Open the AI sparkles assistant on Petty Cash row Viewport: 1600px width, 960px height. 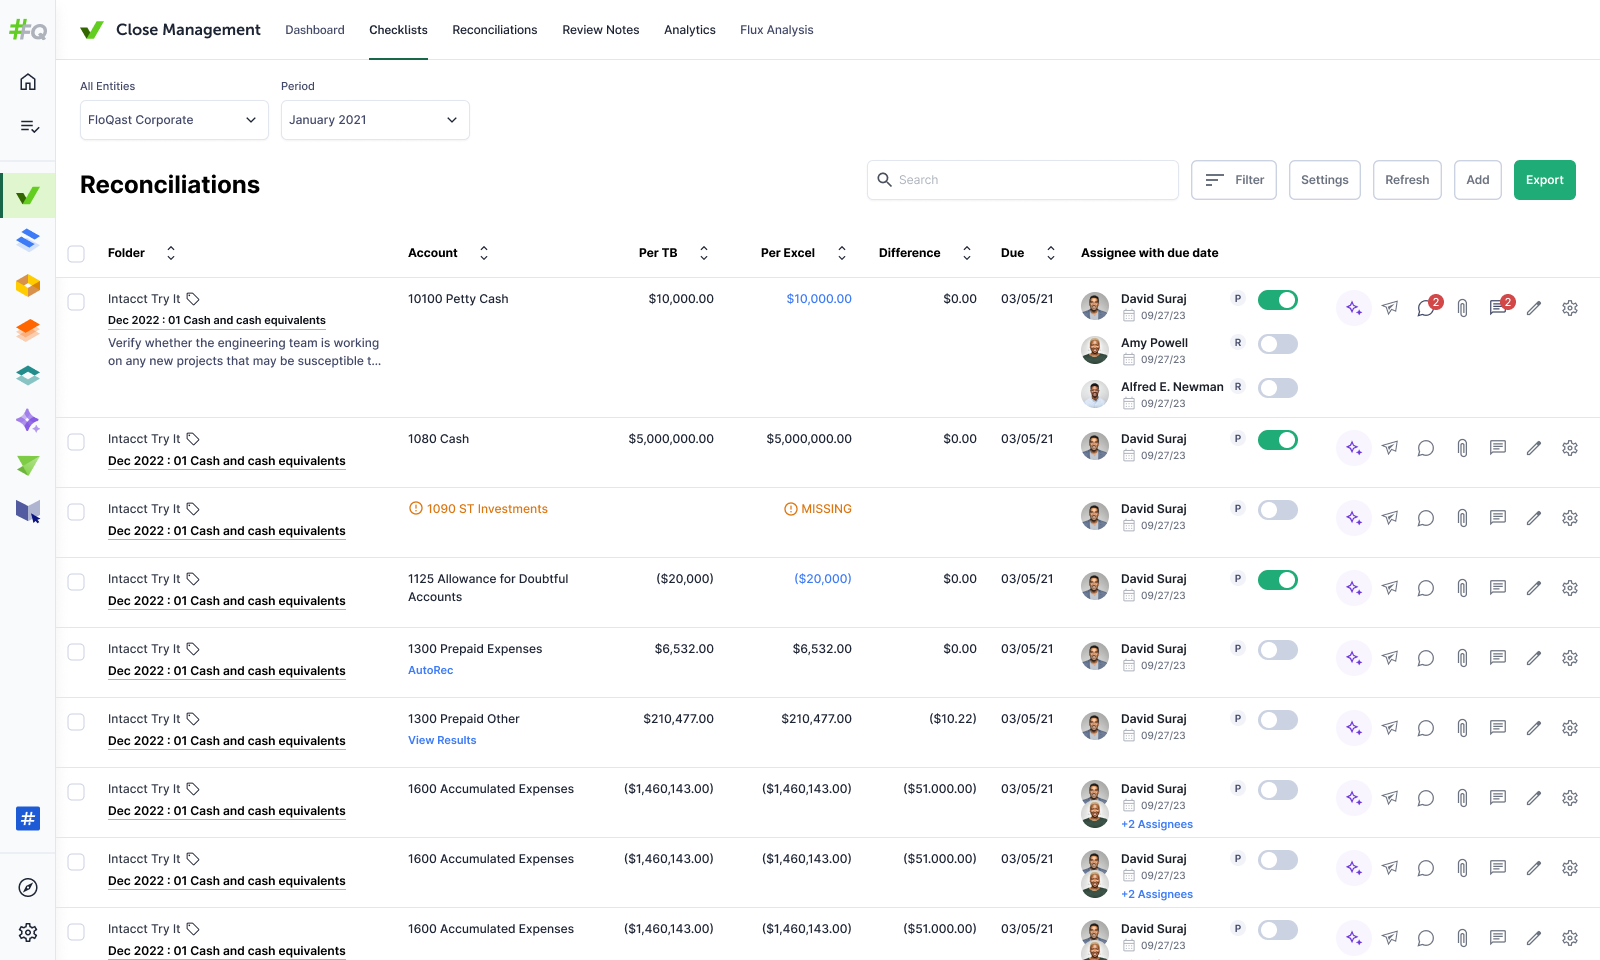tap(1353, 307)
